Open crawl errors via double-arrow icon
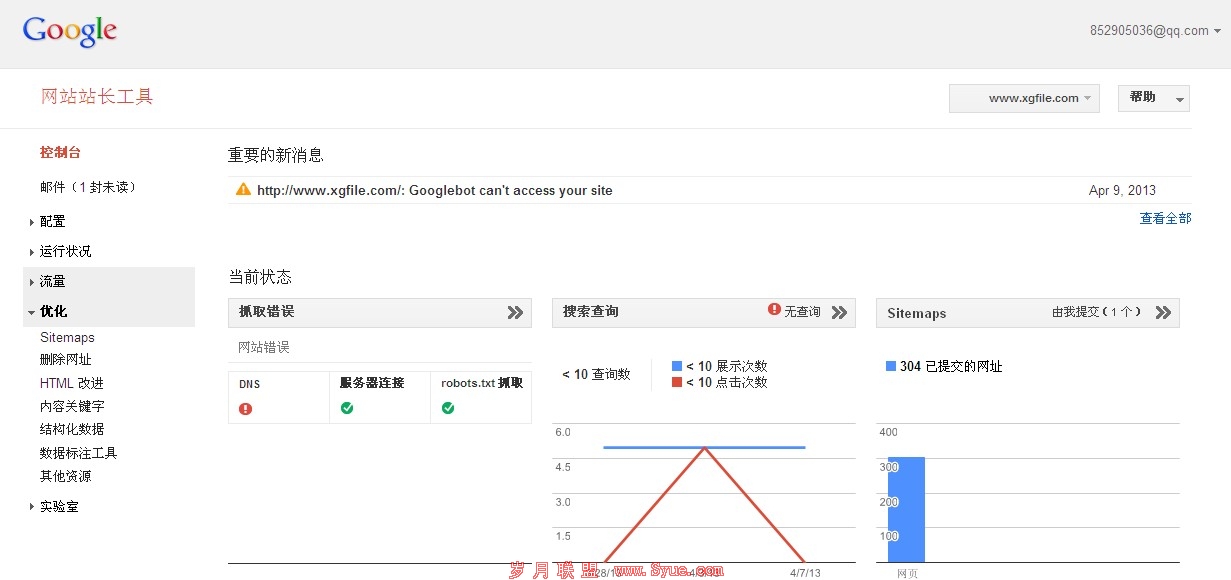The width and height of the screenshot is (1231, 580). coord(515,312)
